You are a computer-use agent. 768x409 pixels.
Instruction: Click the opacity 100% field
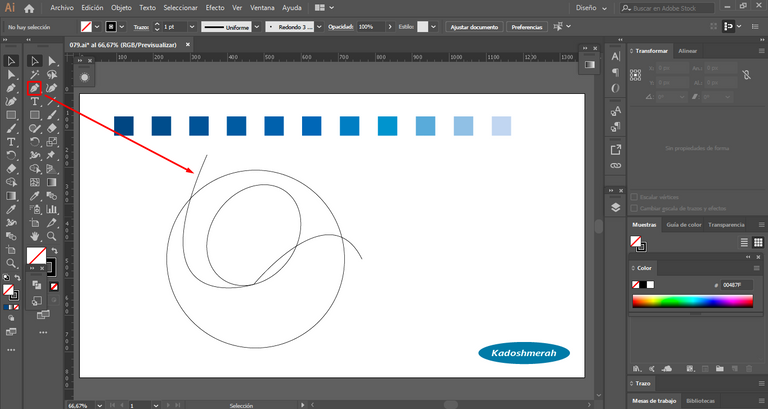point(371,27)
